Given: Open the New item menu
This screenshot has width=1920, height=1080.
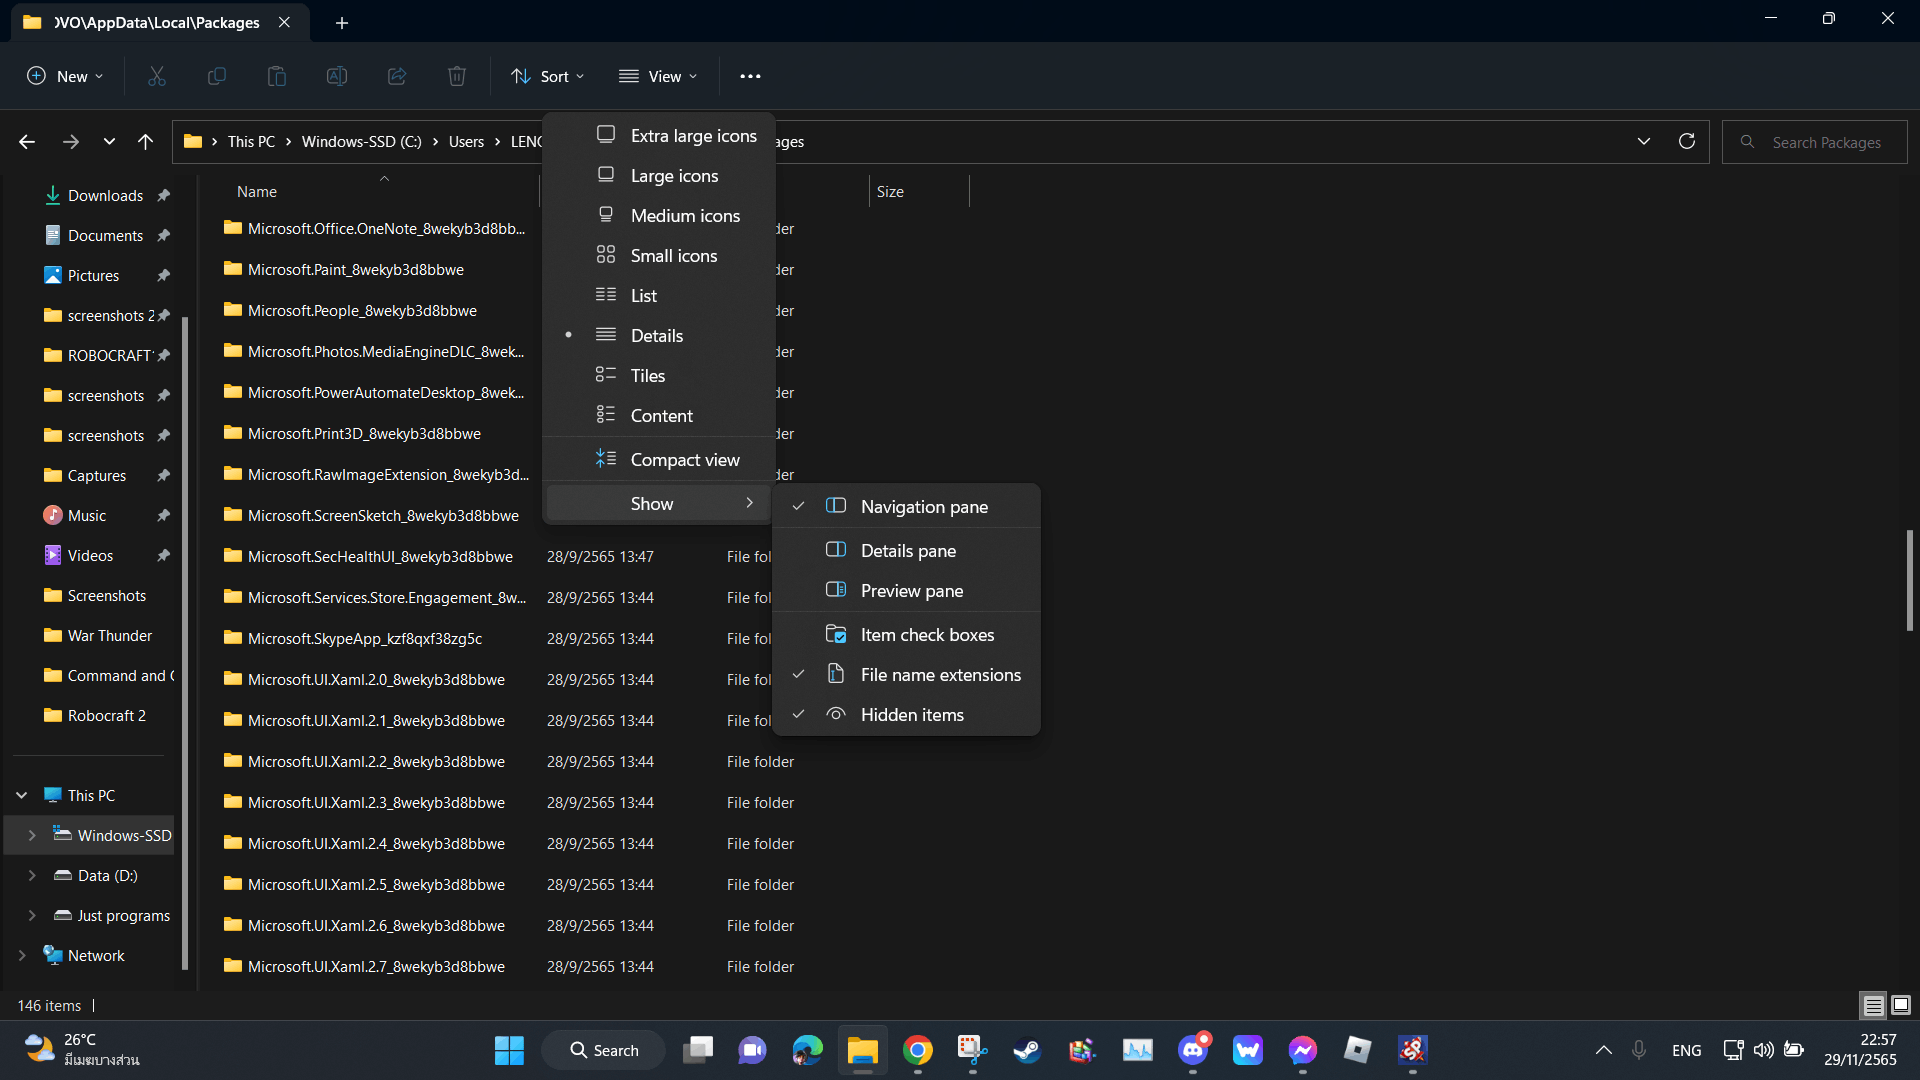Looking at the screenshot, I should [64, 75].
